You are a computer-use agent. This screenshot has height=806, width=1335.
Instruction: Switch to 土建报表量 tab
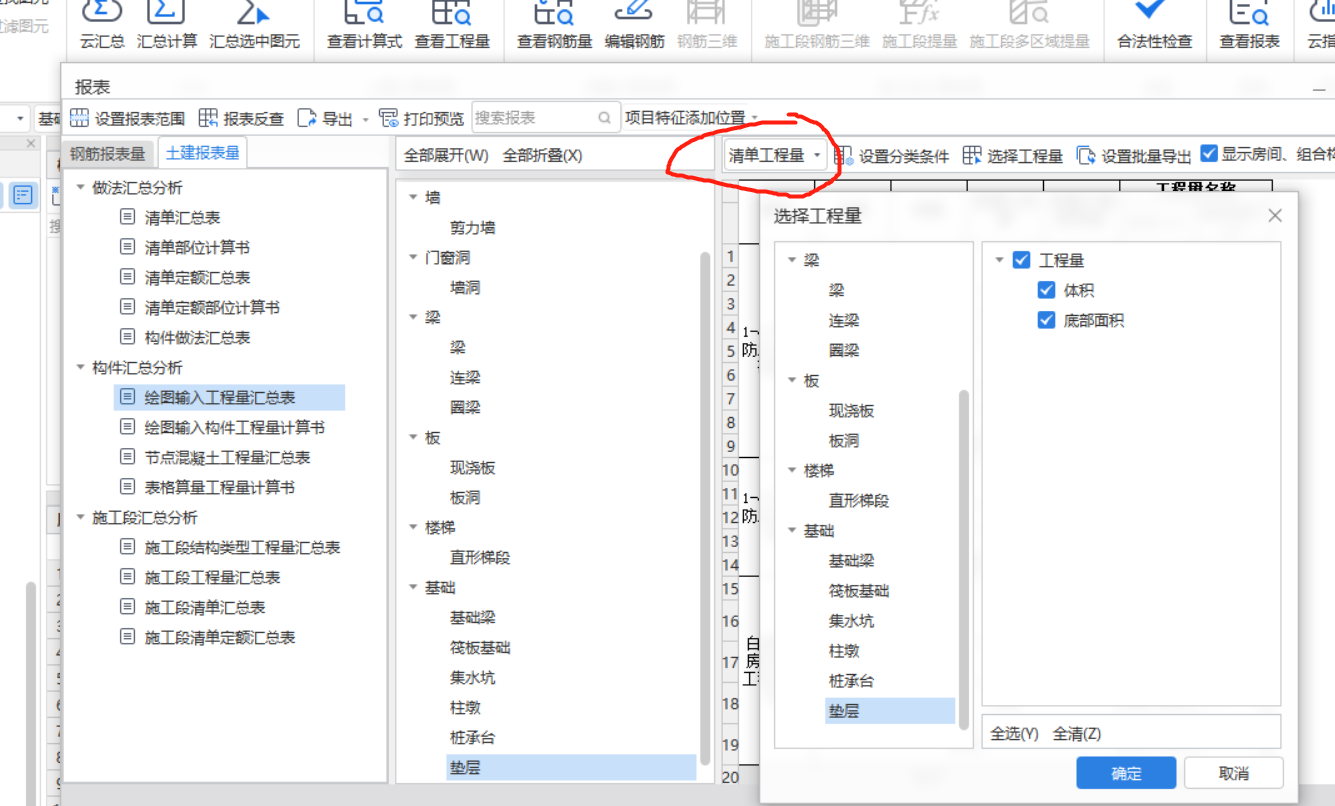tap(203, 153)
